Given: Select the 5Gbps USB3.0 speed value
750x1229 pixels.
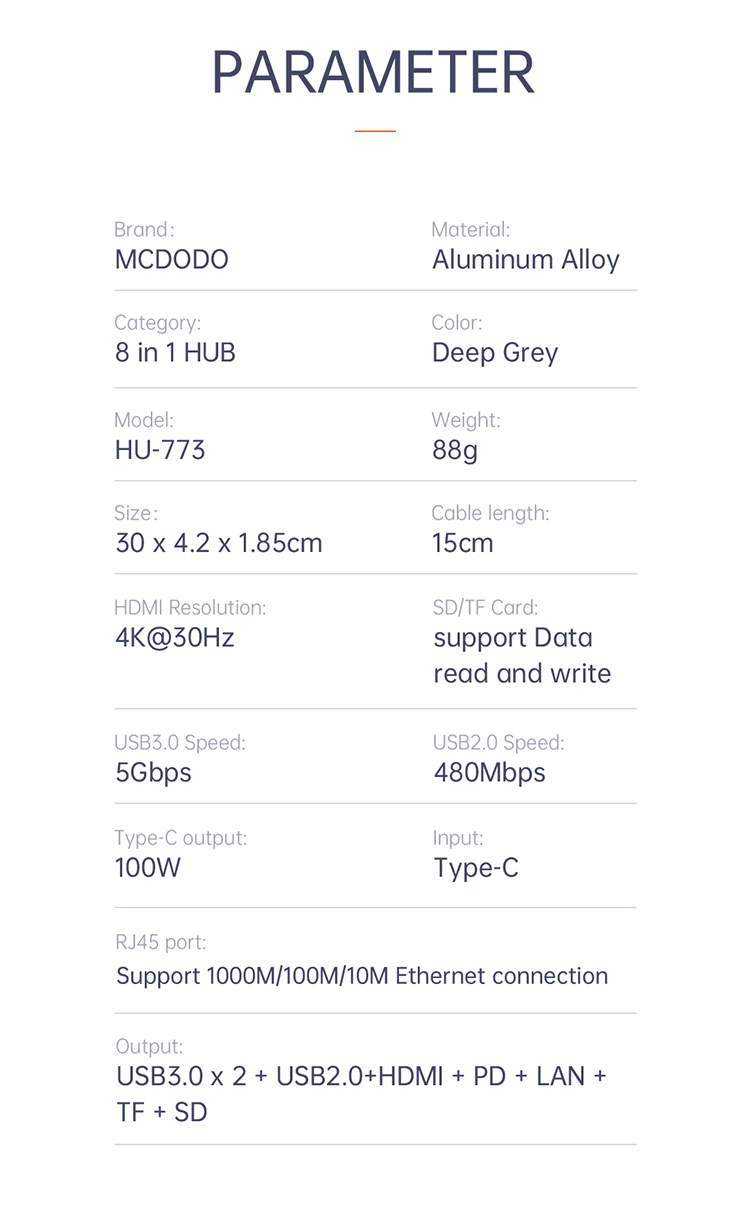Looking at the screenshot, I should point(153,773).
